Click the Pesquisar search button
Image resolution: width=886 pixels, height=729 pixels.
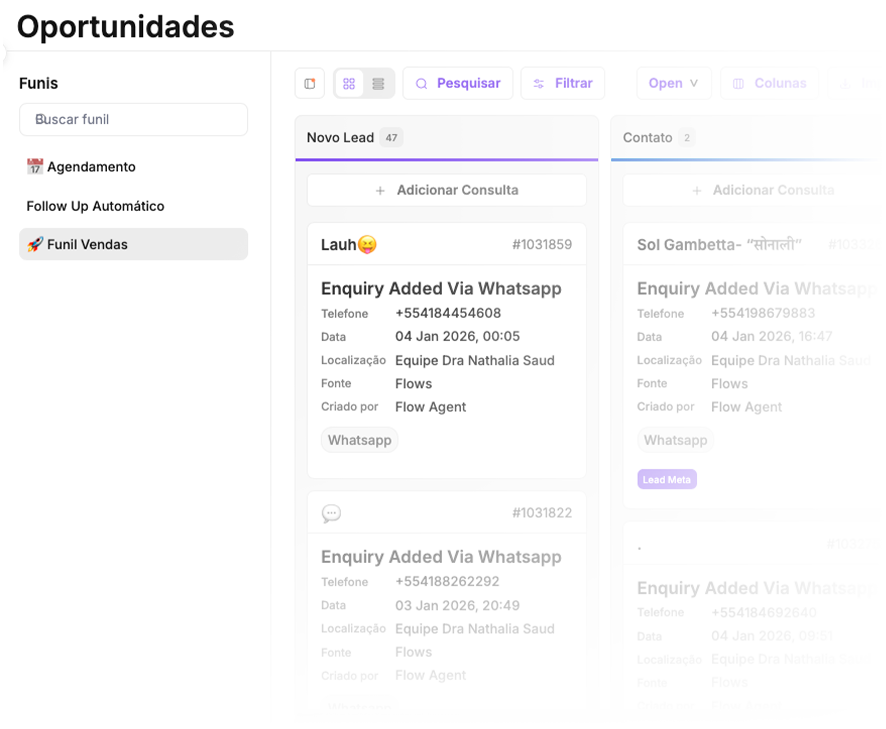click(x=458, y=84)
